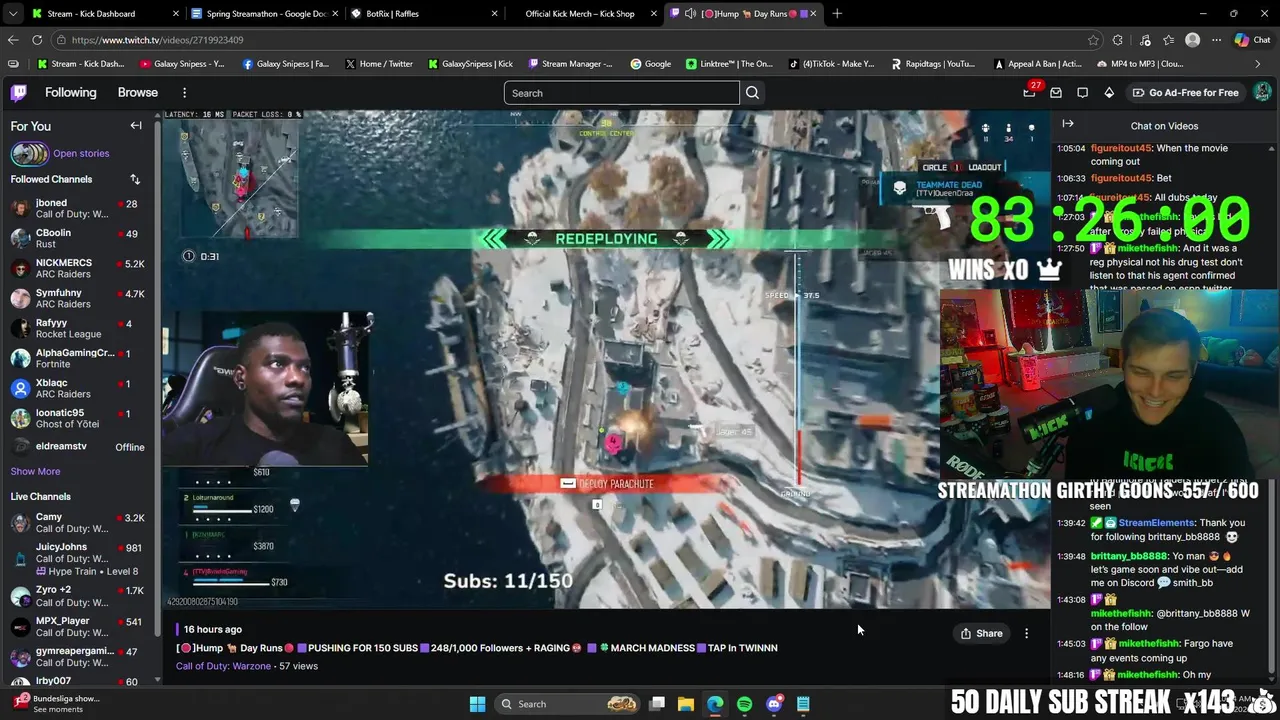Open File Explorer from the taskbar

686,704
